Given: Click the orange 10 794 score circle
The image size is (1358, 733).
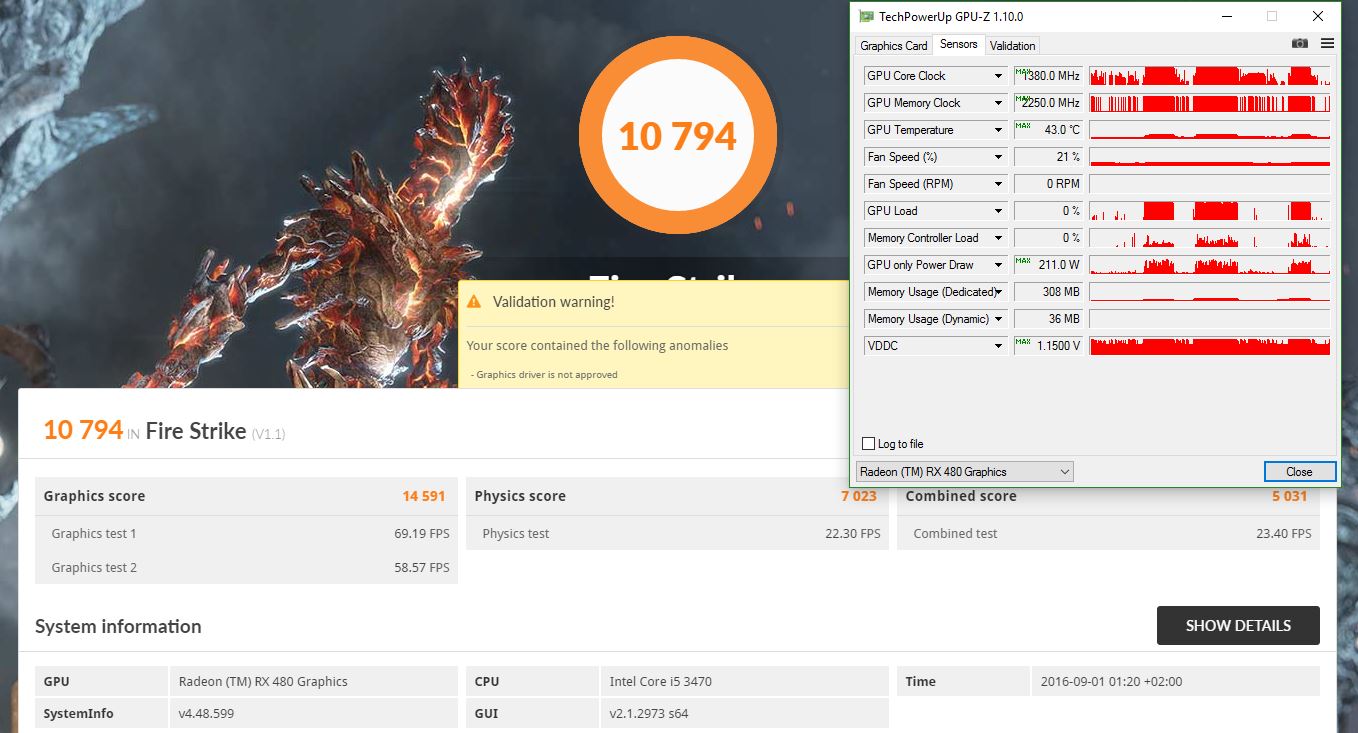Looking at the screenshot, I should tap(678, 136).
